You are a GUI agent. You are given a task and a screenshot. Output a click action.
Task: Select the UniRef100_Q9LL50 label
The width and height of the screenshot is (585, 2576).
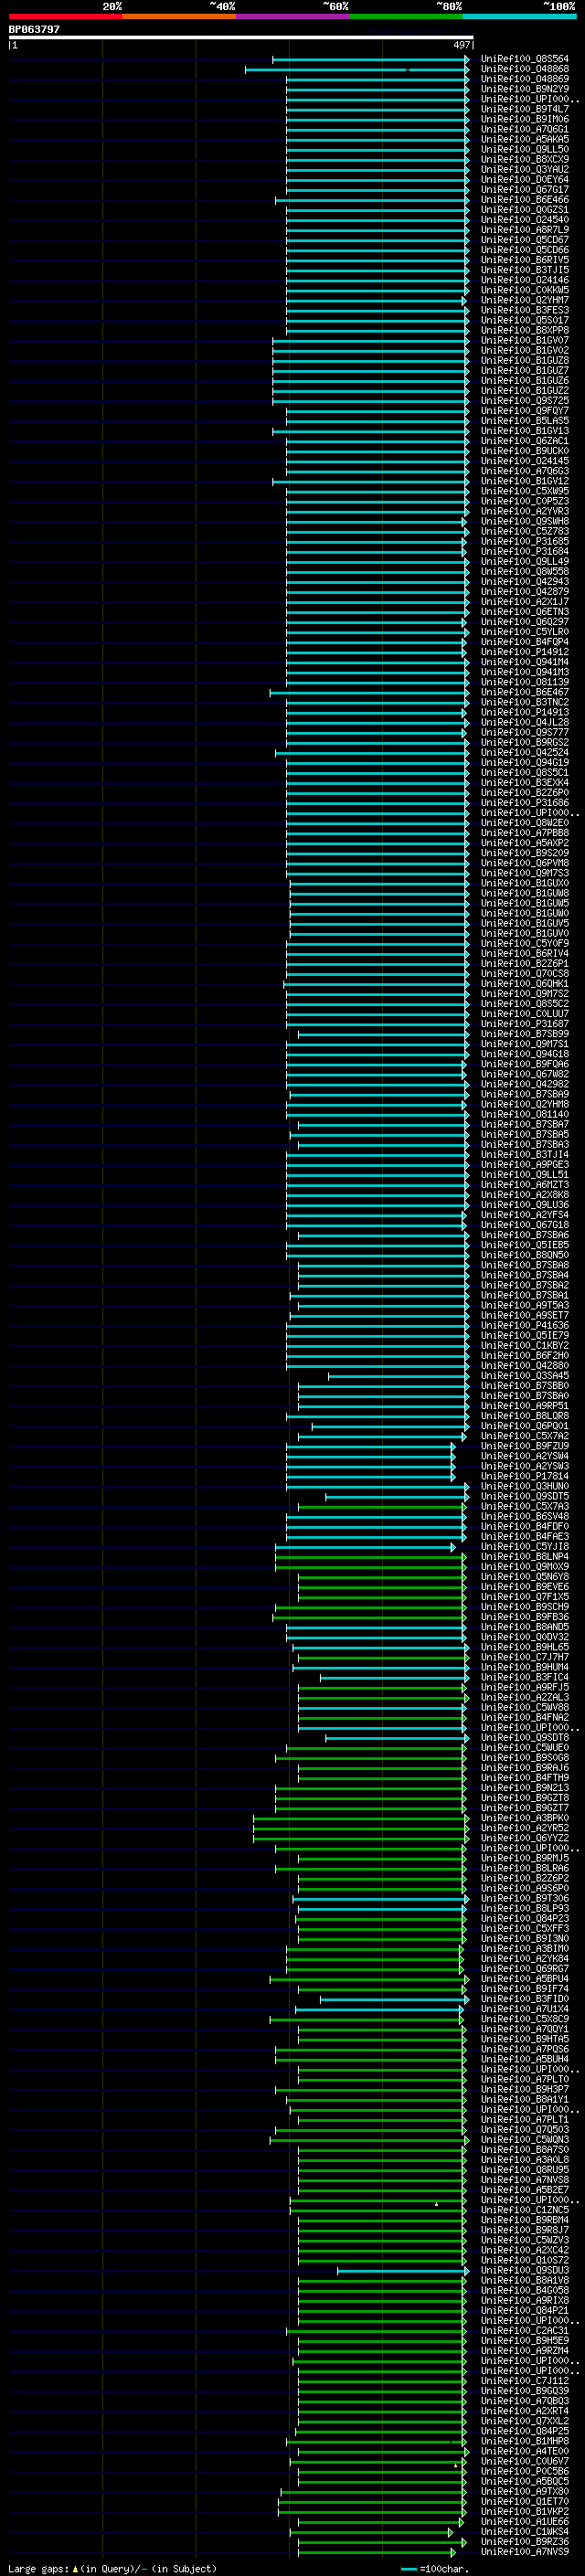525,149
